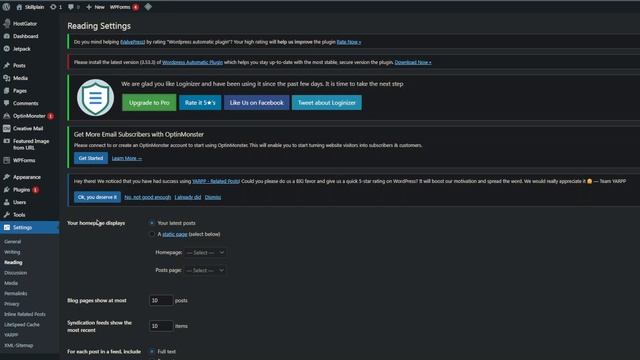Viewport: 640px width, 360px height.
Task: Click the Jetpack sidebar icon
Action: coord(7,49)
